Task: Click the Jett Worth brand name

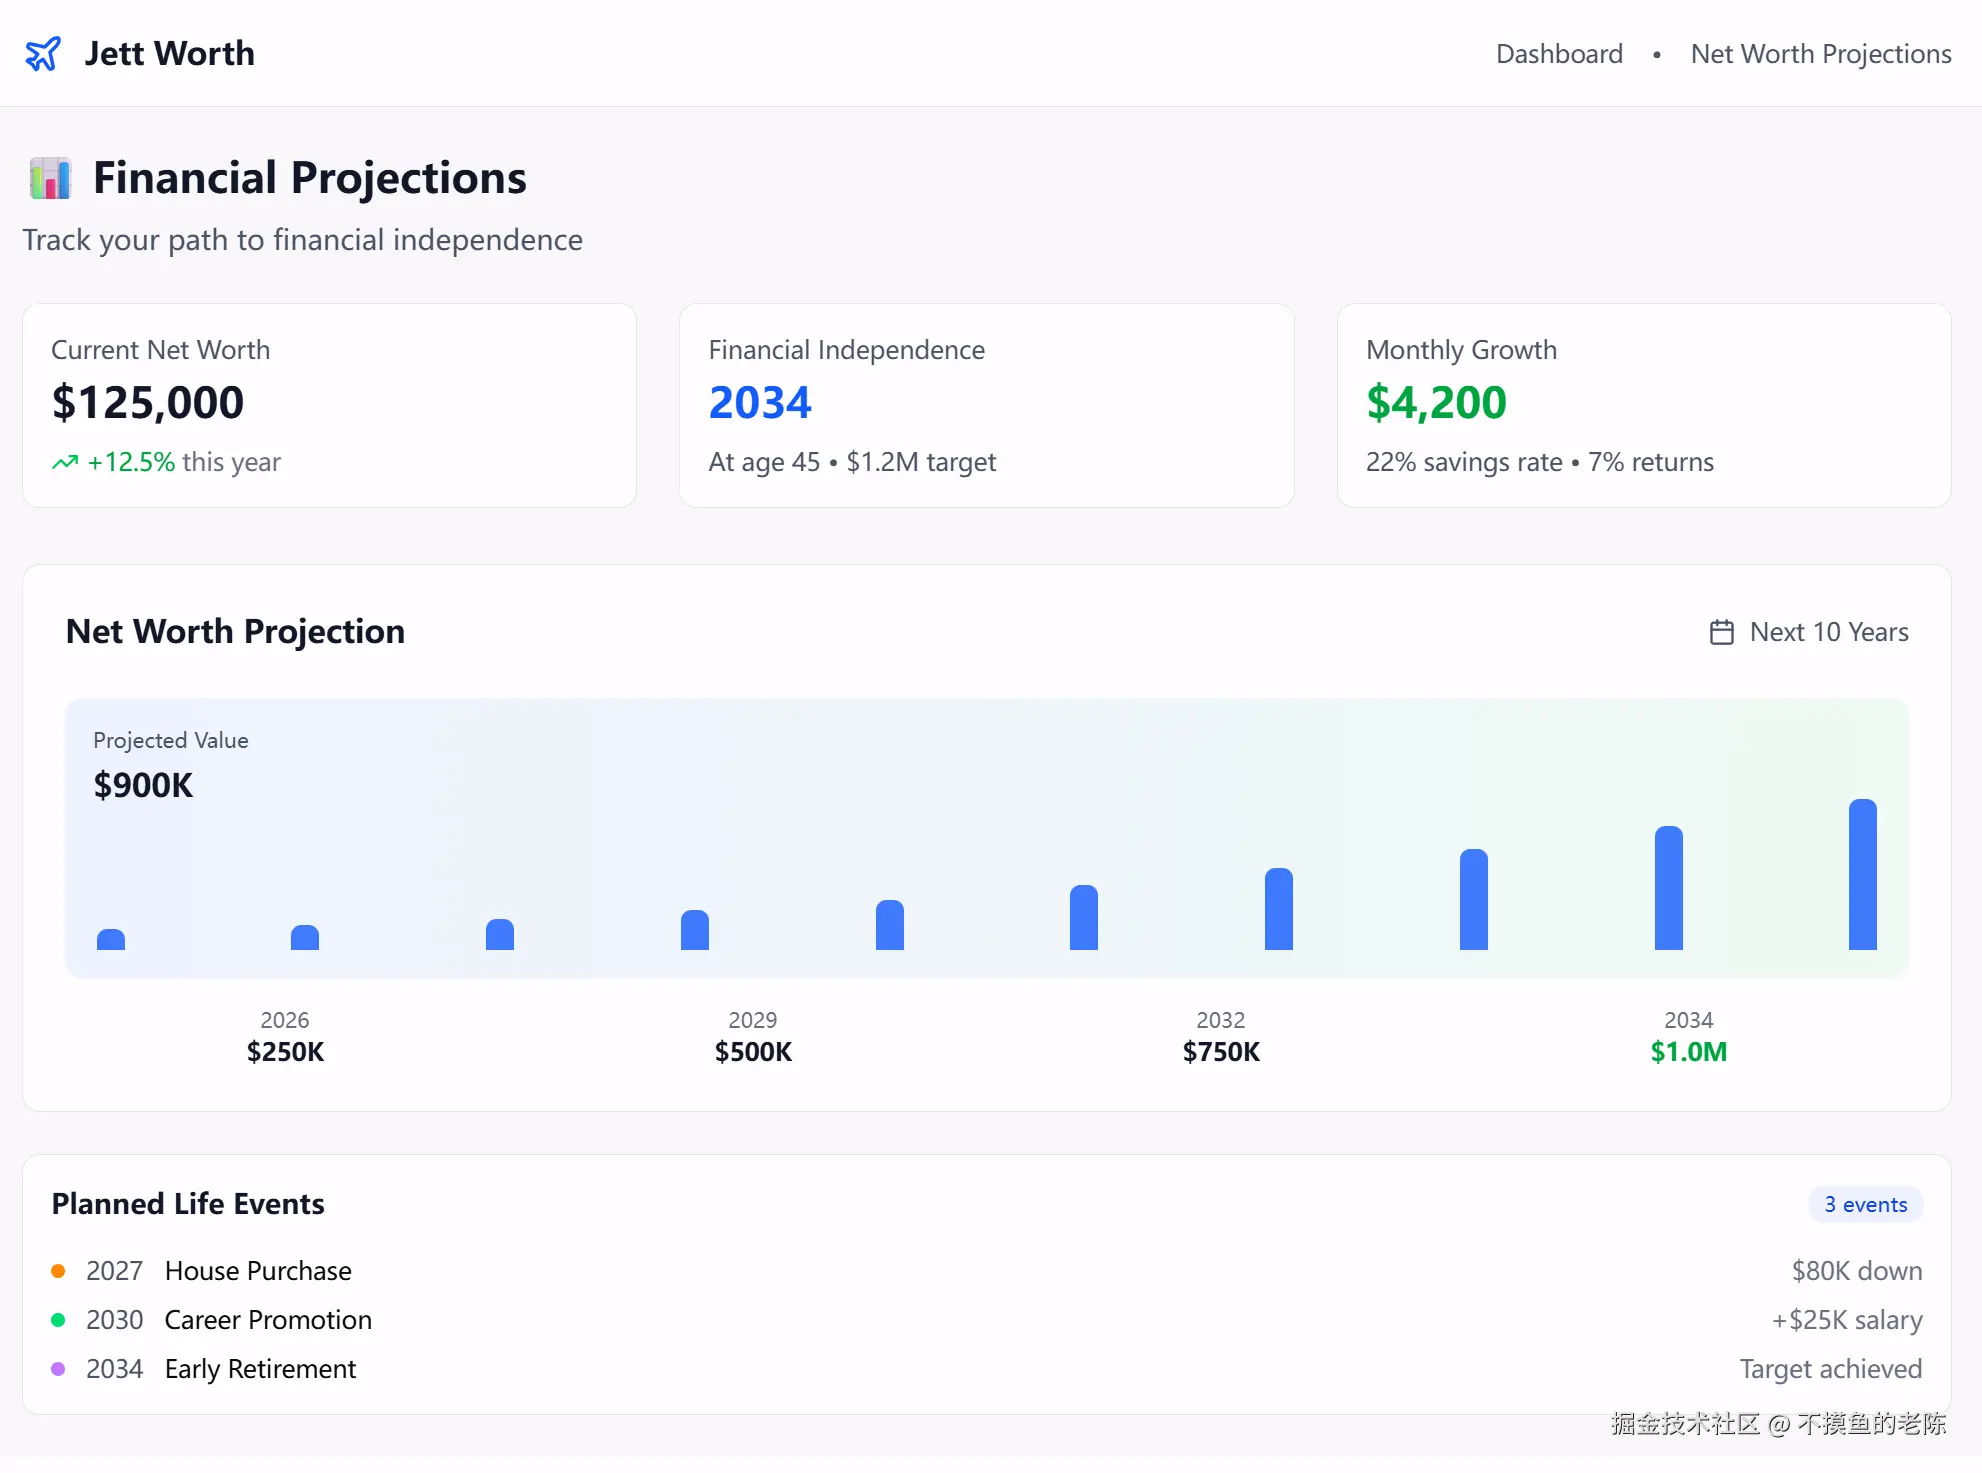Action: click(x=169, y=54)
